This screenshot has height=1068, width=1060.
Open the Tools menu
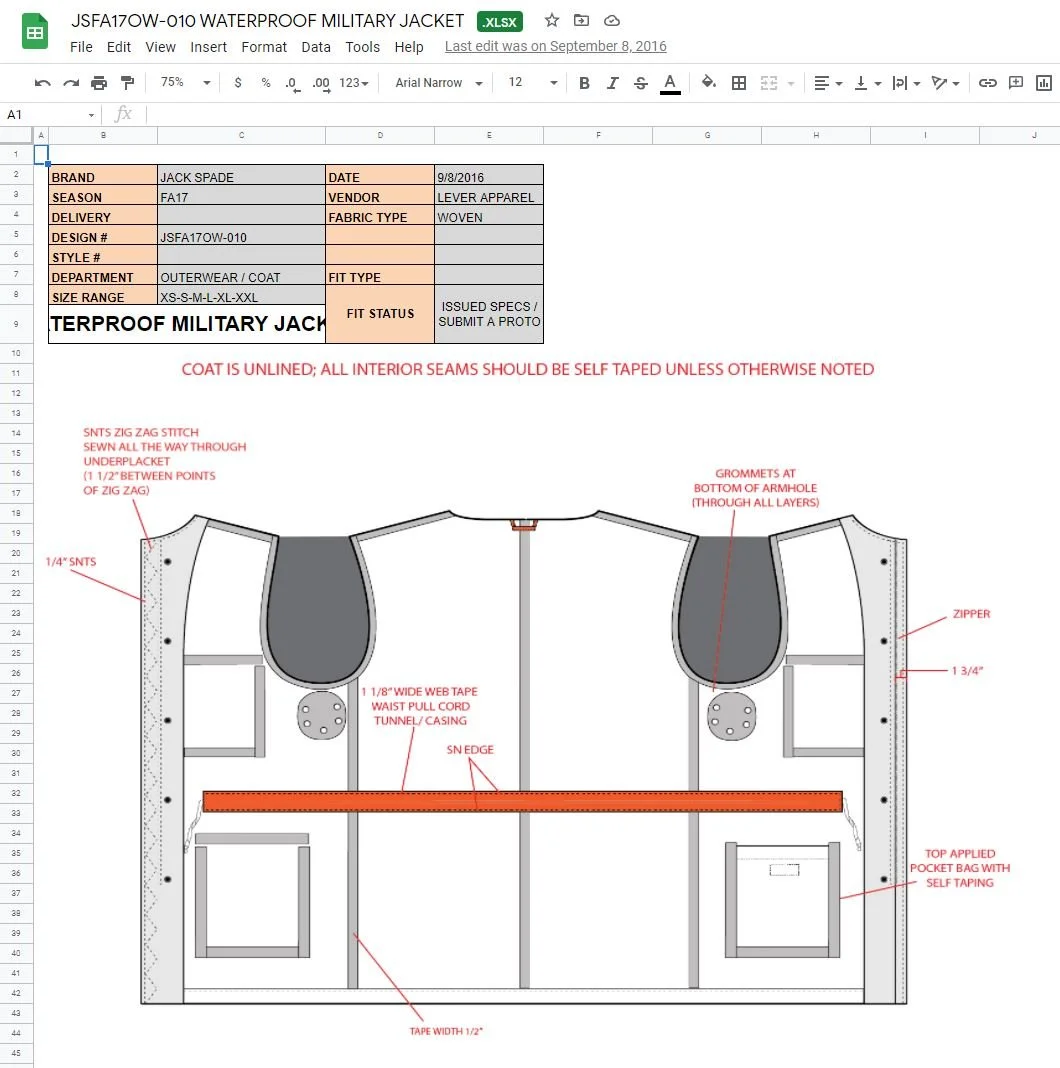click(362, 47)
